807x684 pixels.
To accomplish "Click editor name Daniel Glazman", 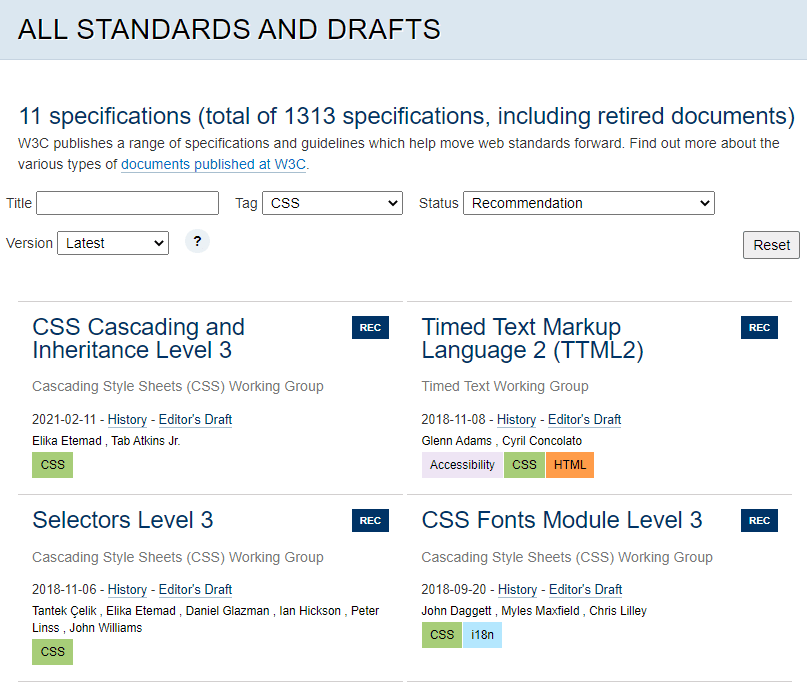I will tap(227, 611).
